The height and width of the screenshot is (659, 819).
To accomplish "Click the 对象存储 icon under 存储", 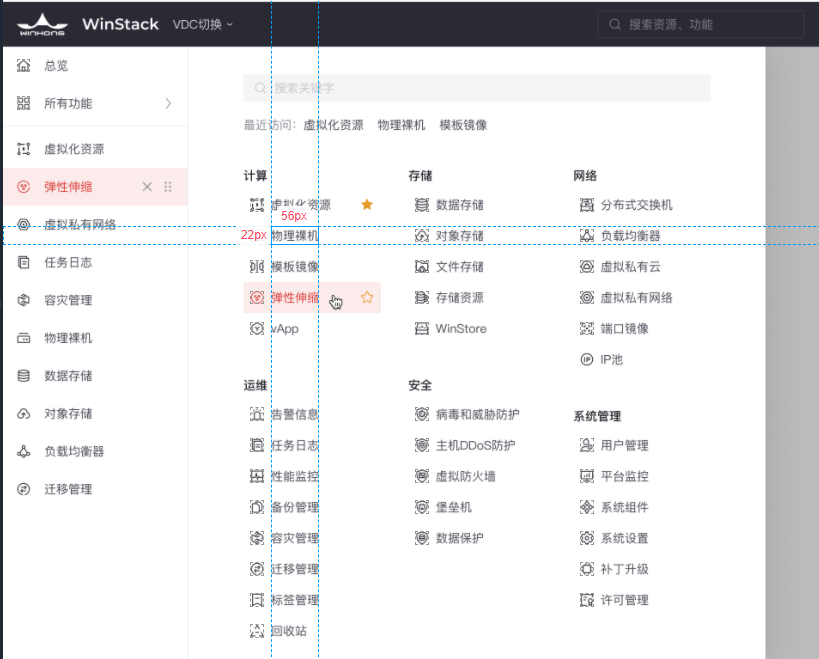I will [x=422, y=236].
